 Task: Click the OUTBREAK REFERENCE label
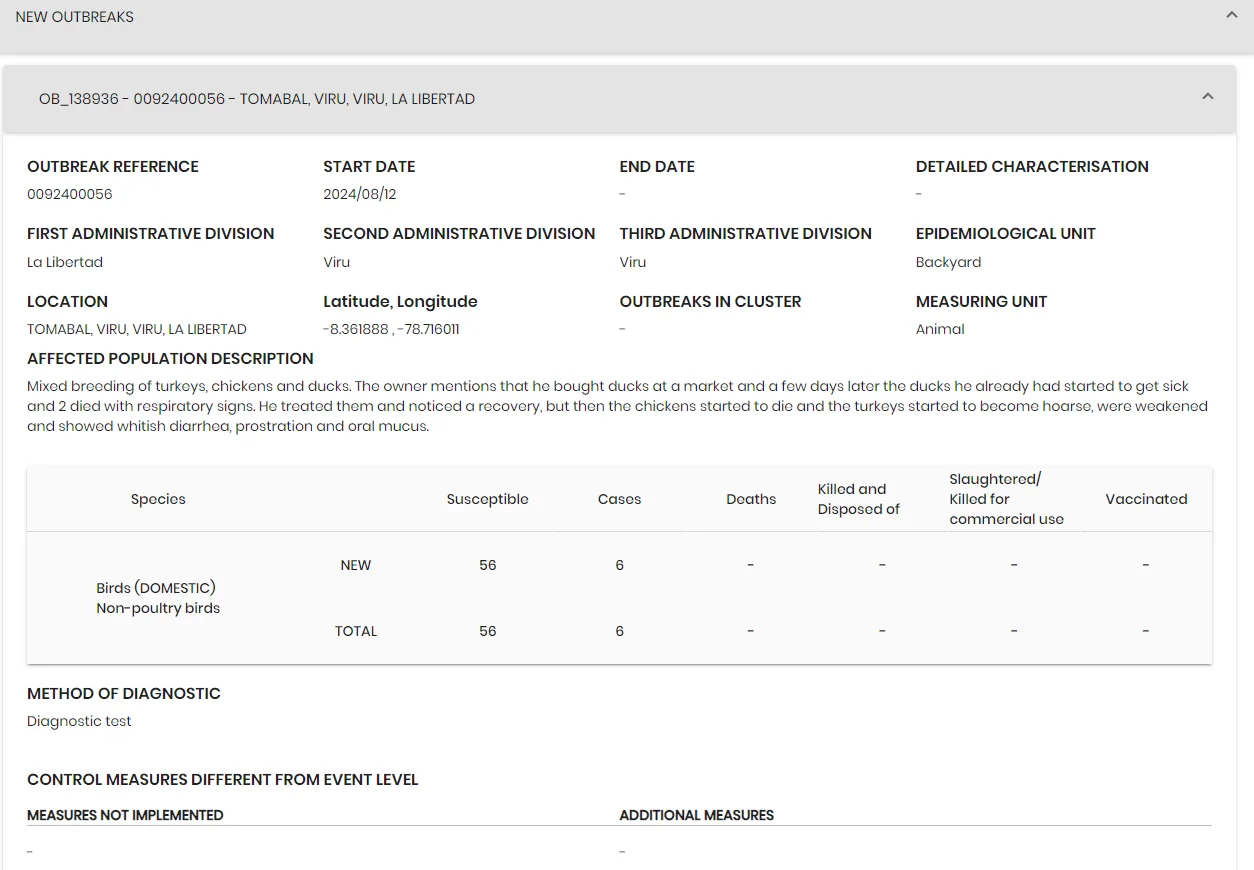tap(113, 167)
